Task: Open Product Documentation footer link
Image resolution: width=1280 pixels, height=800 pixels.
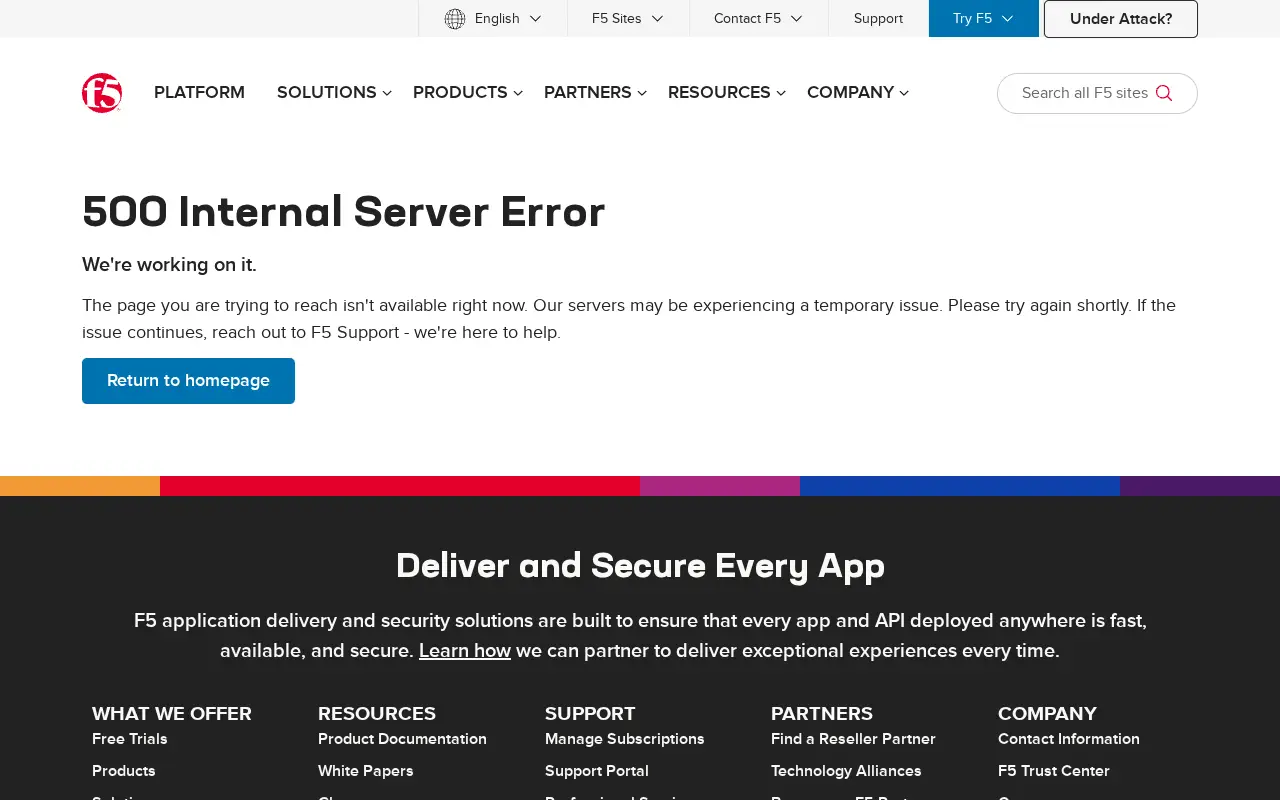Action: tap(402, 739)
